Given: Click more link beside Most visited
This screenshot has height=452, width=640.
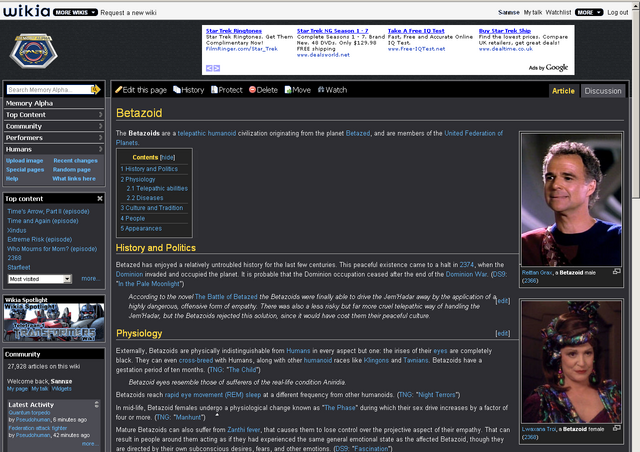Looking at the screenshot, I should click(91, 278).
